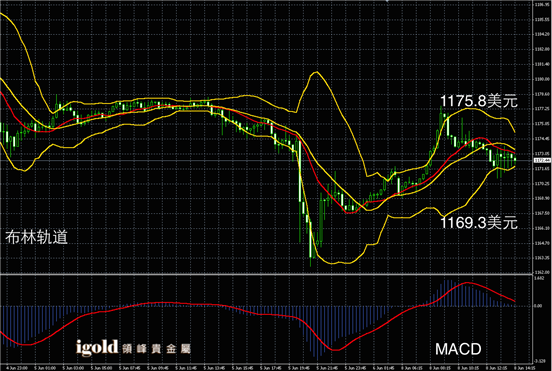
Task: Click the igold logo watermark
Action: 97,347
